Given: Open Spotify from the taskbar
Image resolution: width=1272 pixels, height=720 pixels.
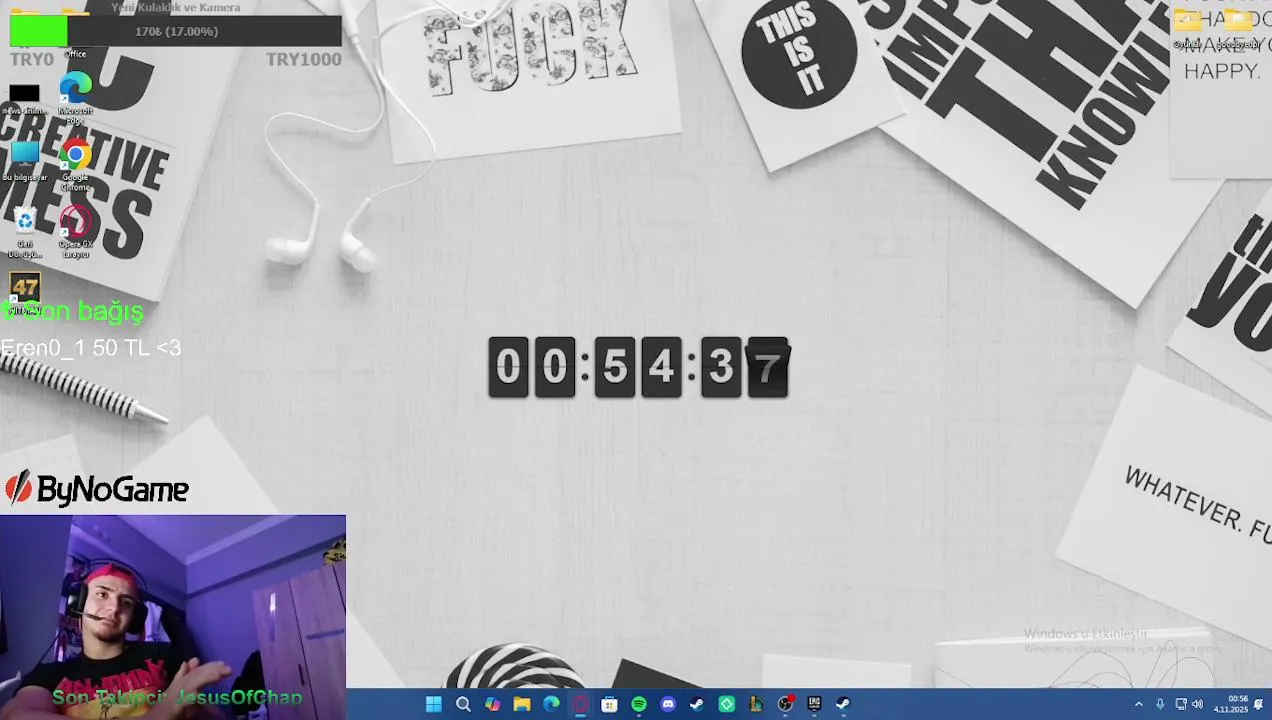Looking at the screenshot, I should pos(639,704).
